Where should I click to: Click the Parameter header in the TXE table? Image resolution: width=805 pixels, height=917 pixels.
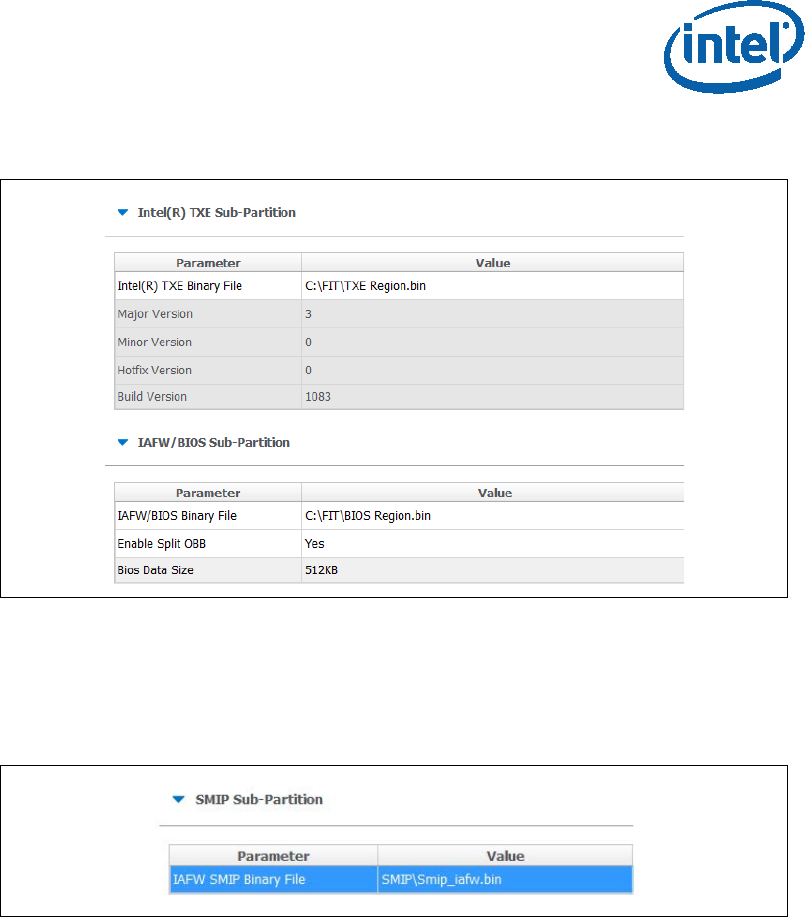[208, 263]
